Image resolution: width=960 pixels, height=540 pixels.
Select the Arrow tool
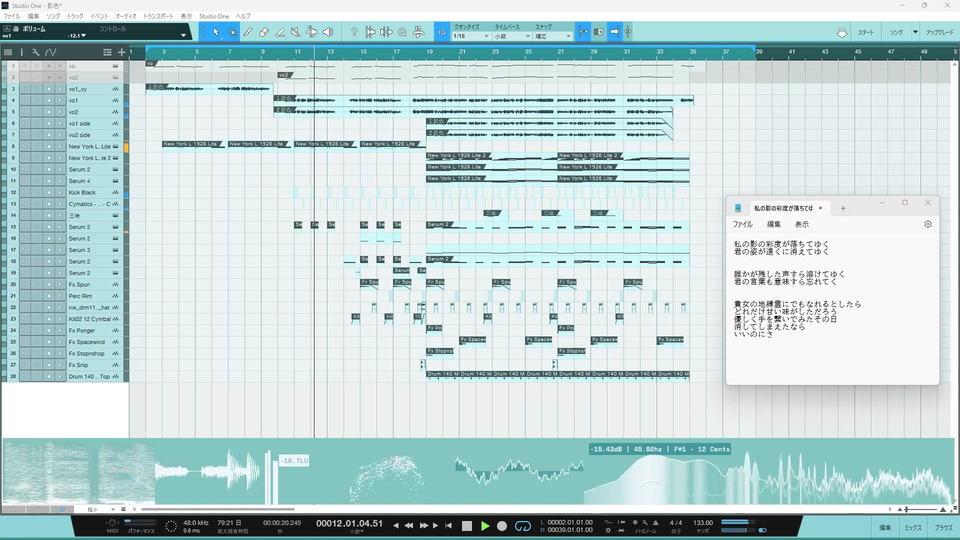tap(216, 32)
